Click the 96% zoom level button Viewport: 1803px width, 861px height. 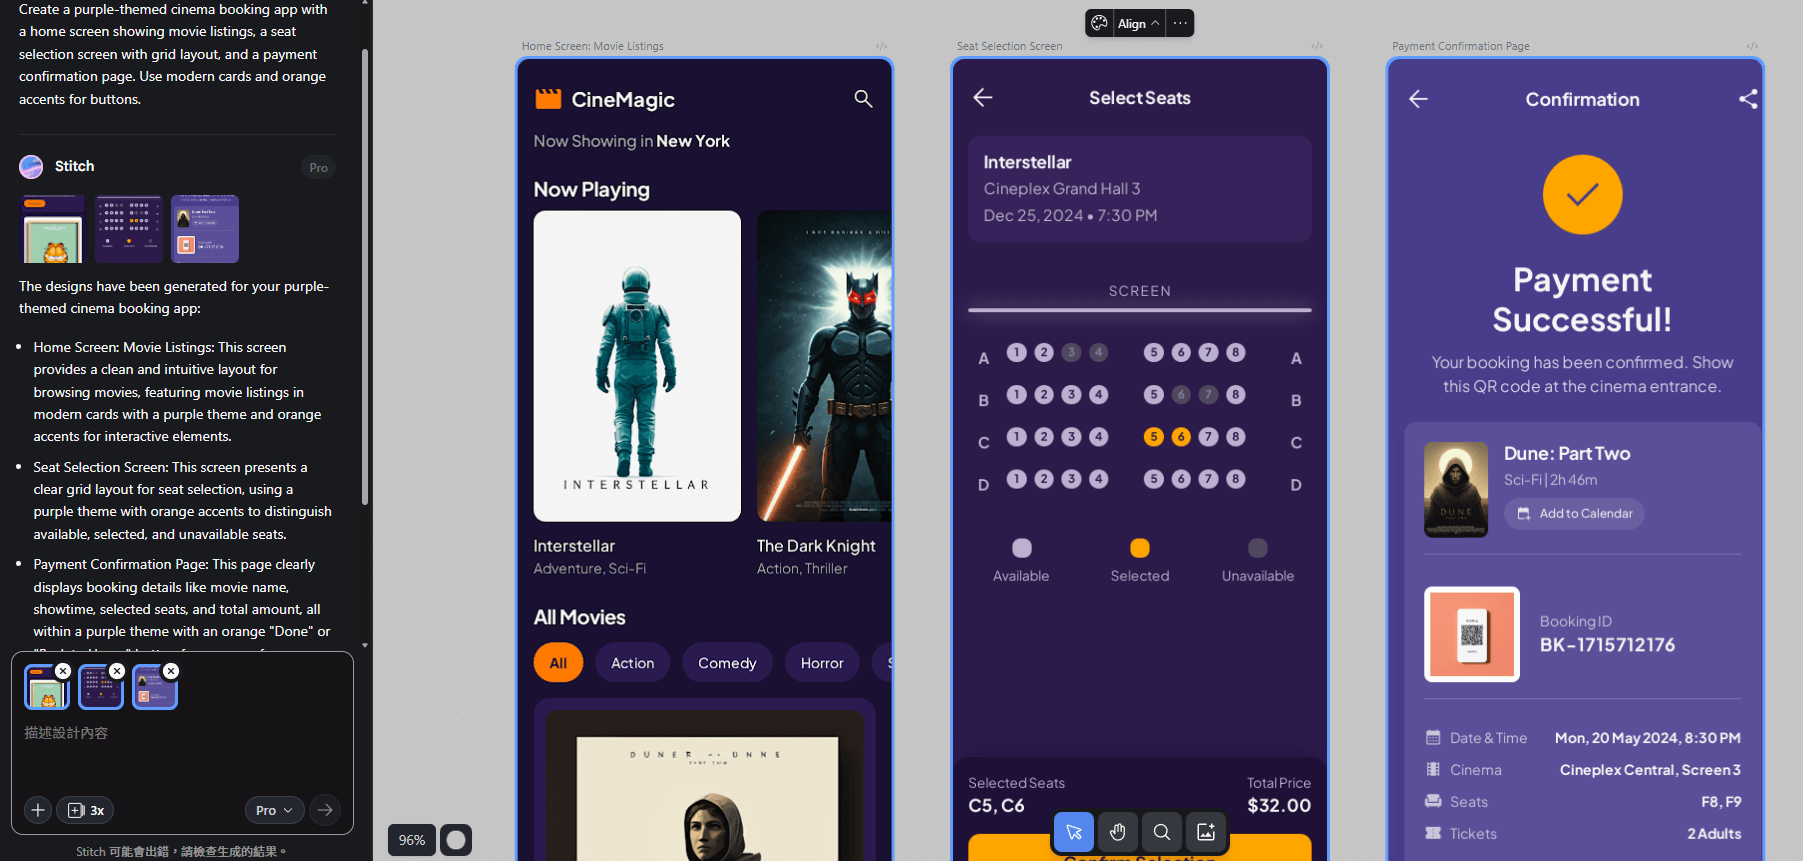tap(411, 840)
